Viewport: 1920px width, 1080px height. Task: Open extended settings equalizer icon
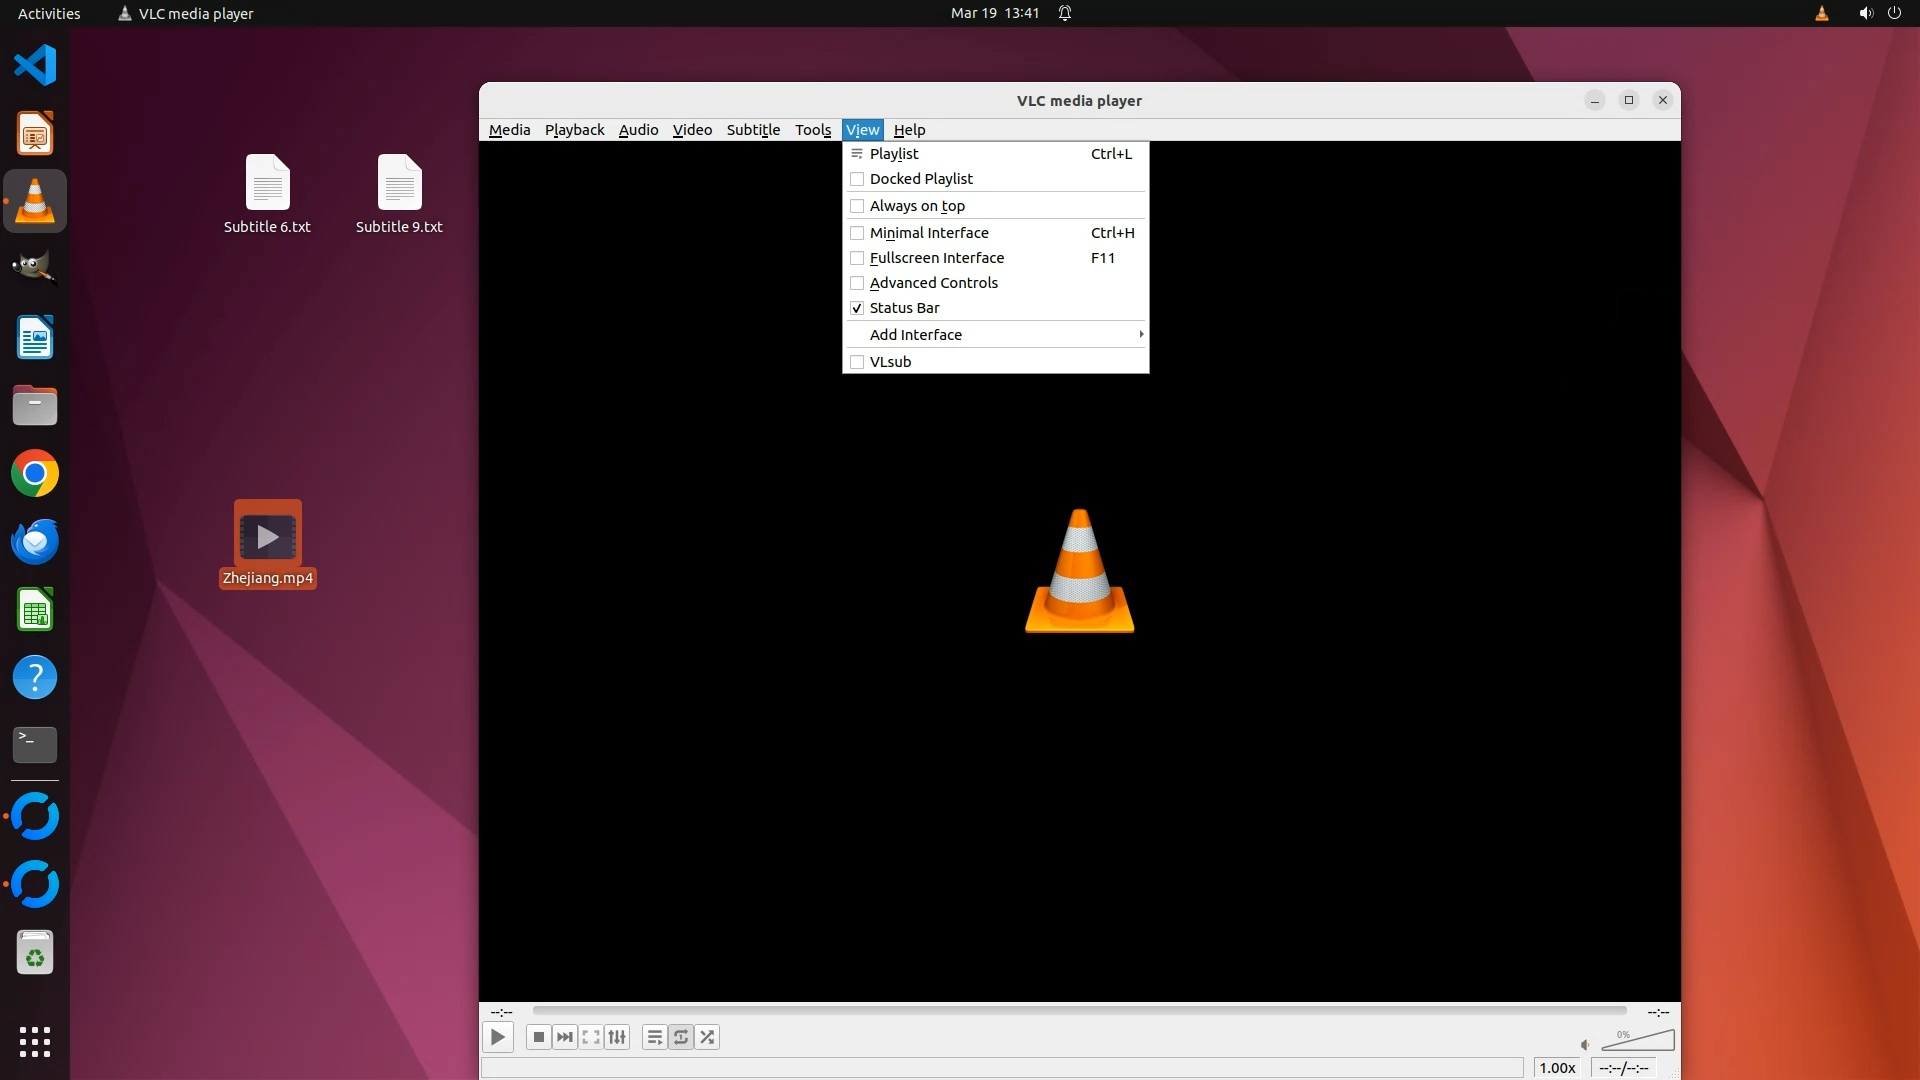click(x=617, y=1037)
